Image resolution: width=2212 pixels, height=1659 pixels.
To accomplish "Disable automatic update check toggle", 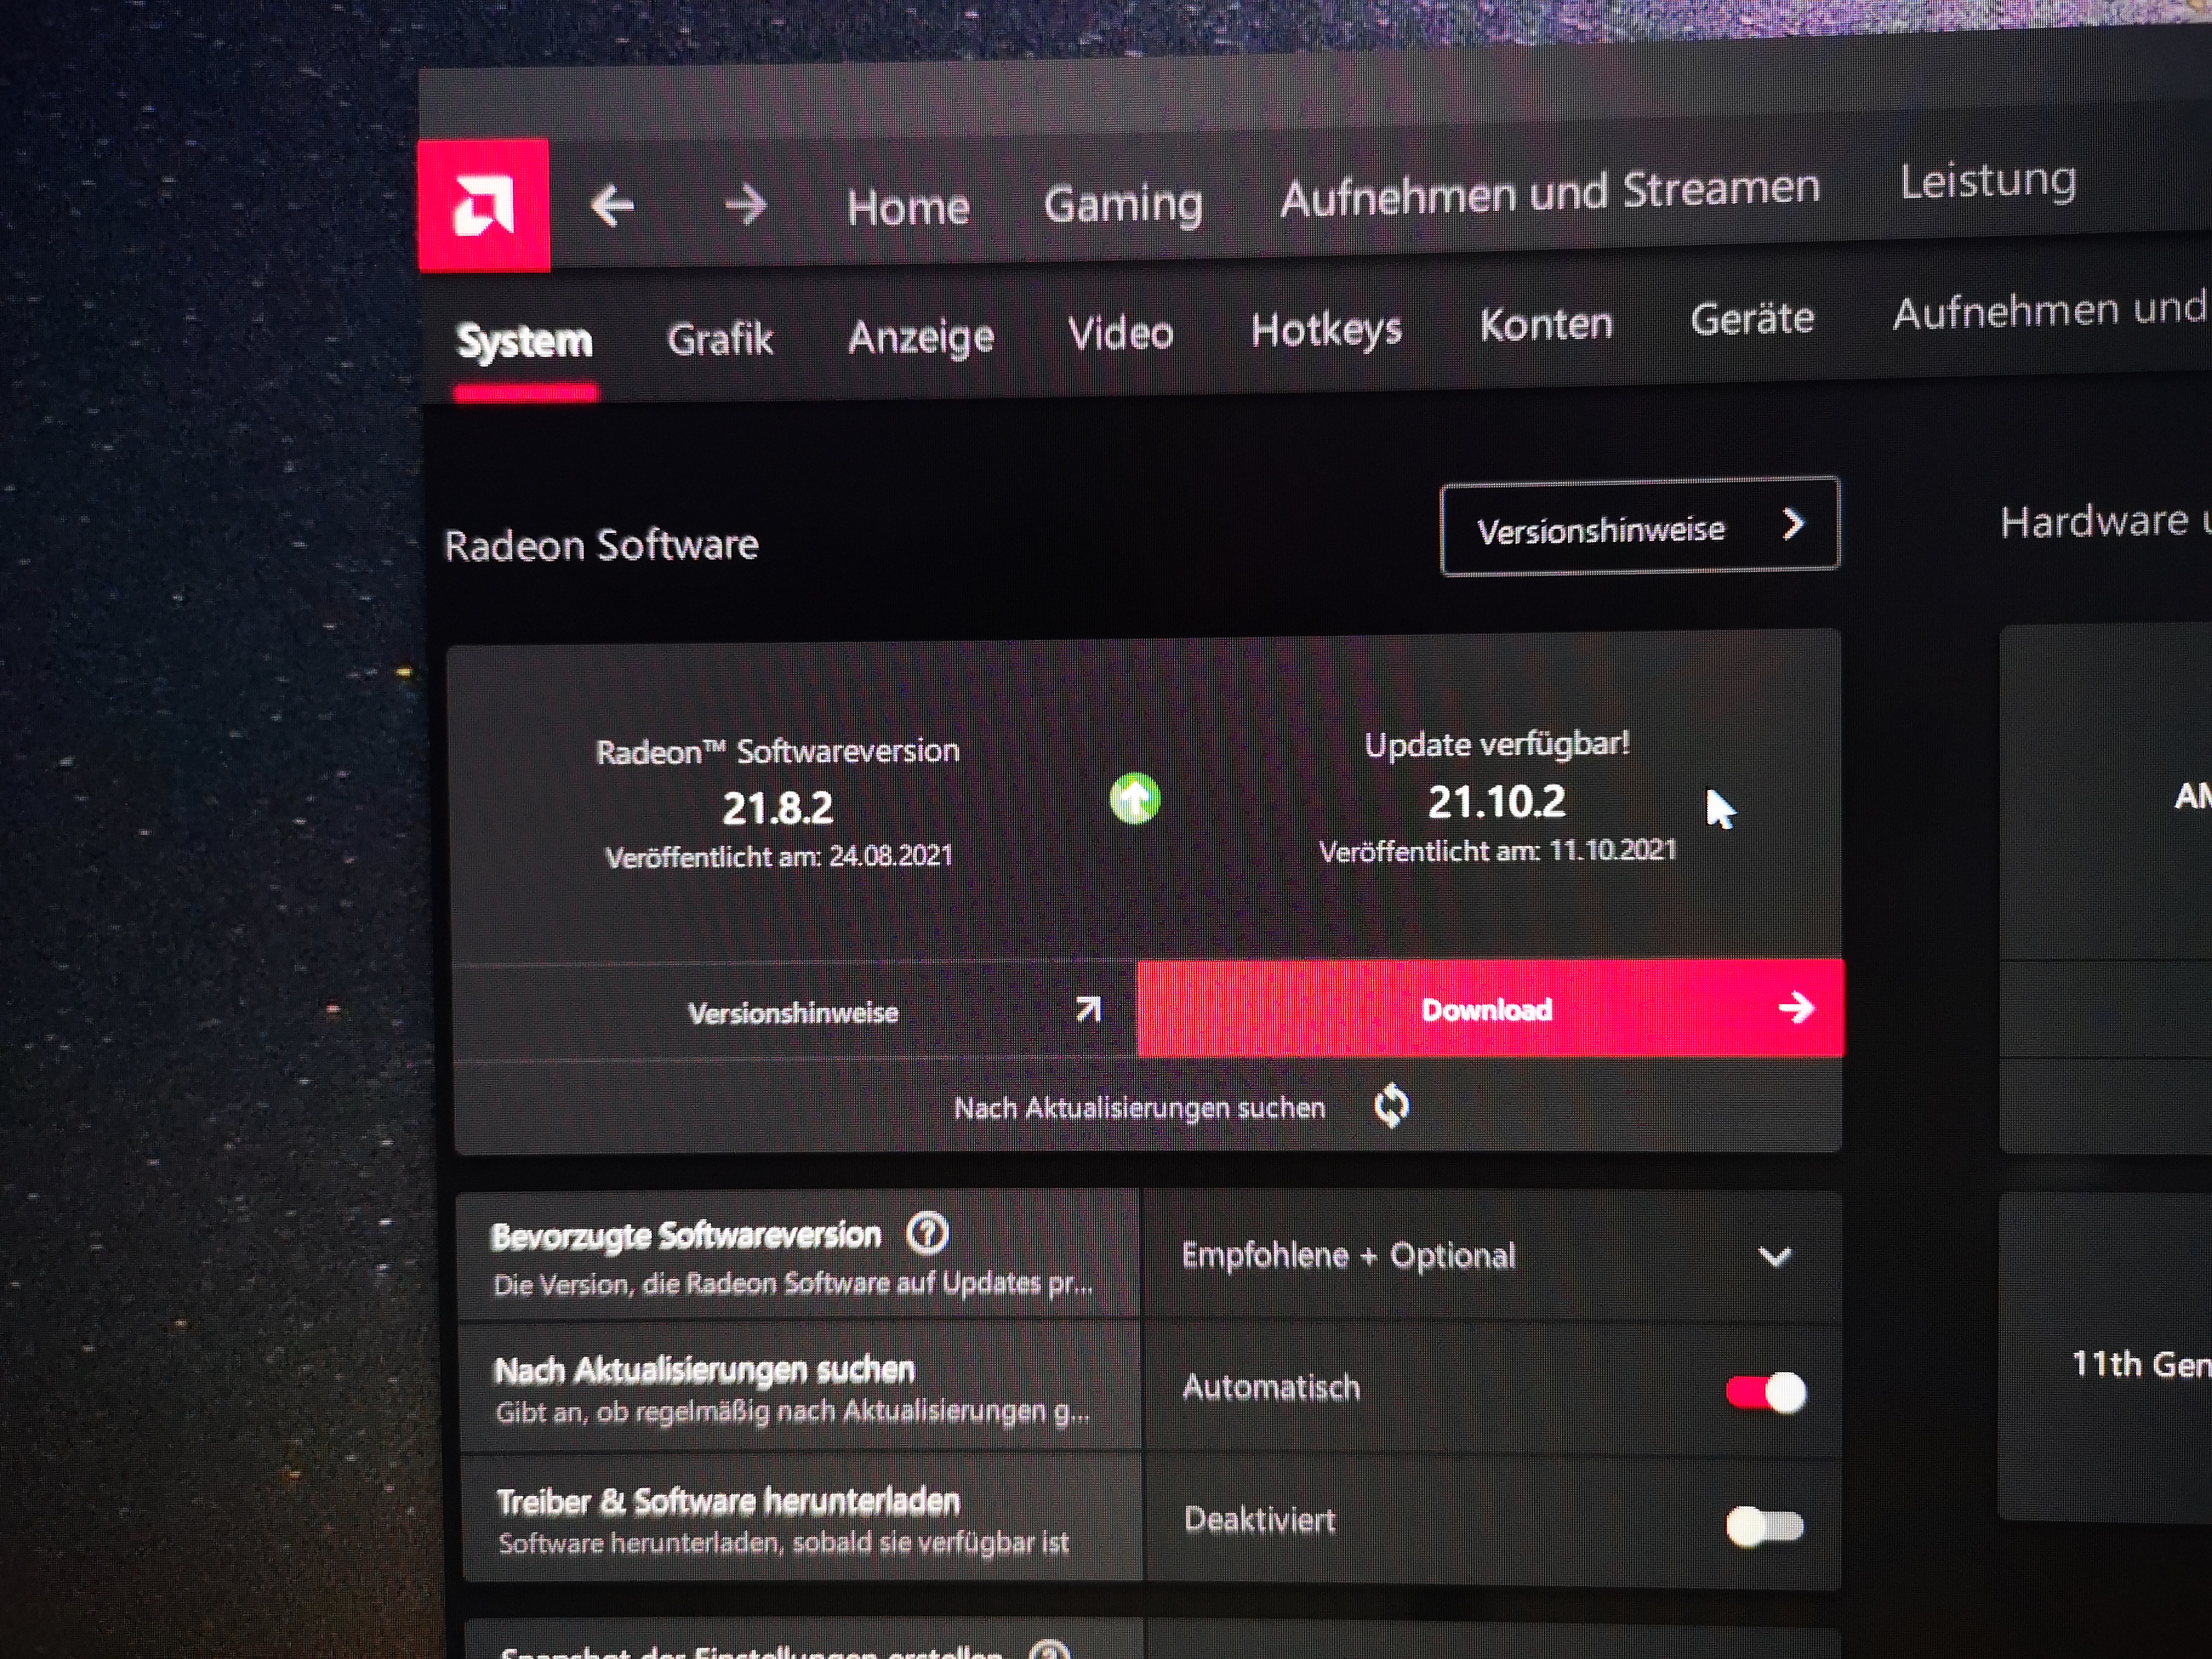I will tap(1766, 1392).
